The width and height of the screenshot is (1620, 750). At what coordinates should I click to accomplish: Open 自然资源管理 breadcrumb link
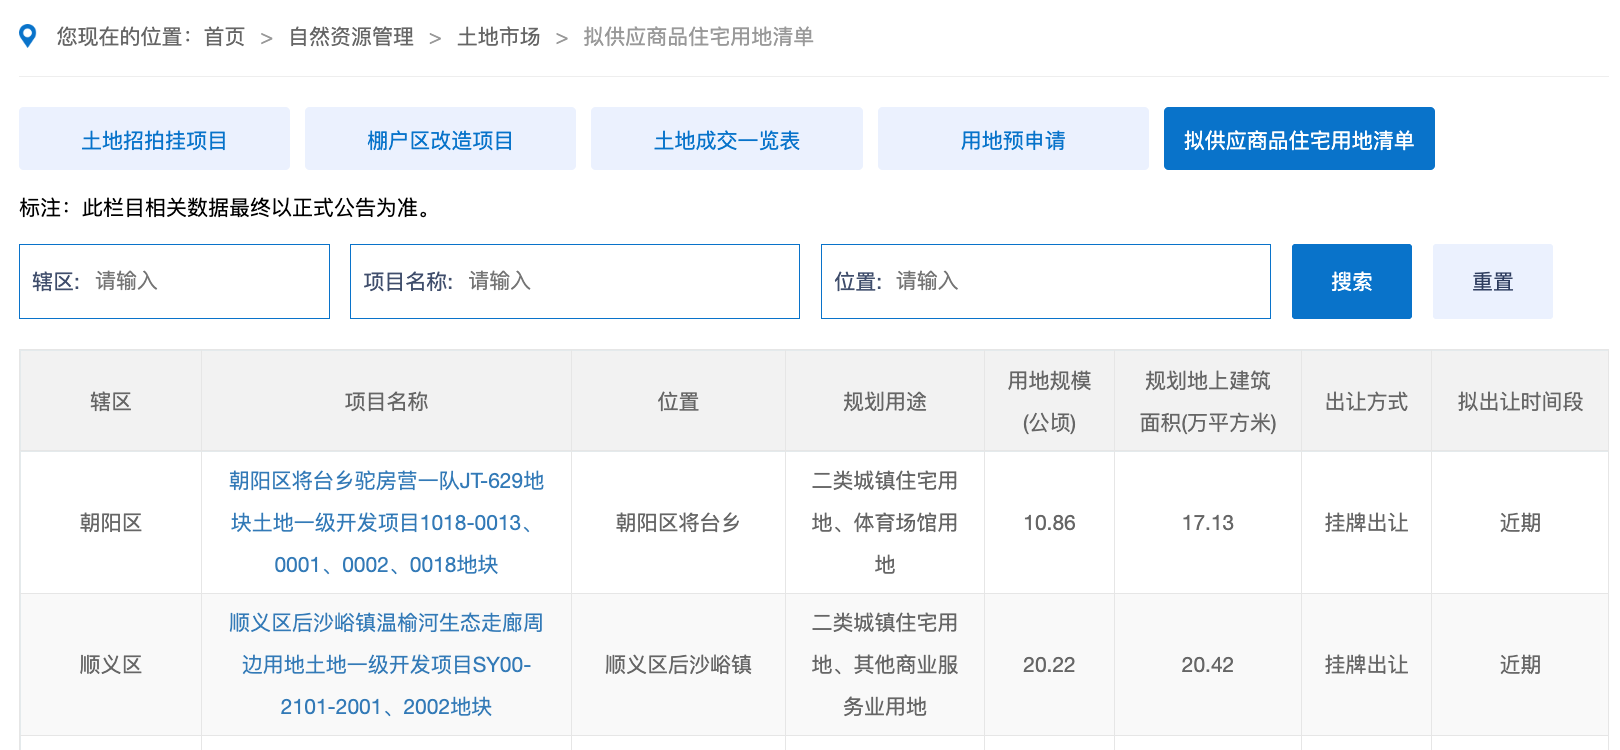[351, 37]
